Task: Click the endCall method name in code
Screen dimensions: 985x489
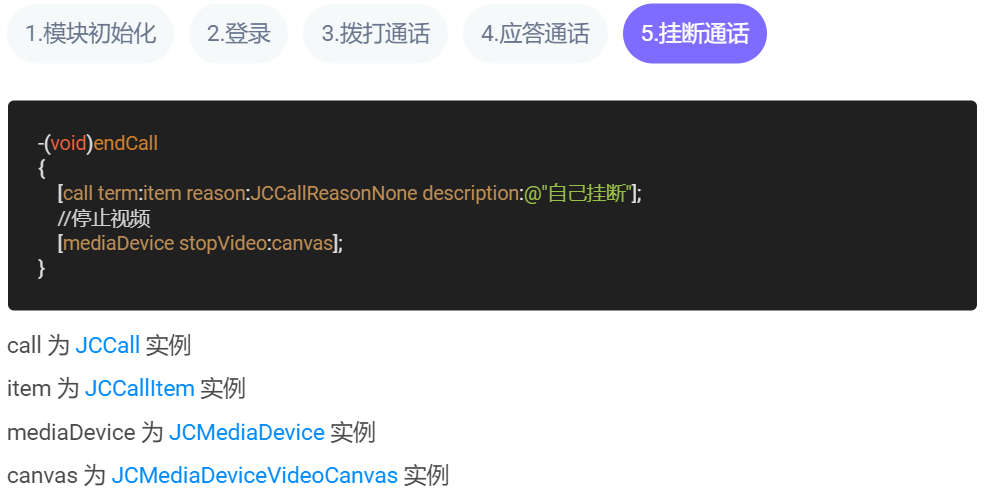Action: click(x=126, y=144)
